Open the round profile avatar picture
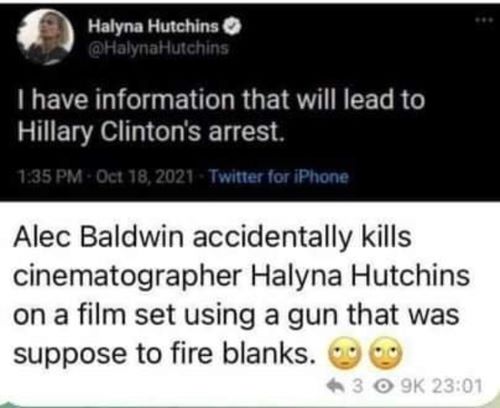This screenshot has width=500, height=408. pyautogui.click(x=46, y=36)
